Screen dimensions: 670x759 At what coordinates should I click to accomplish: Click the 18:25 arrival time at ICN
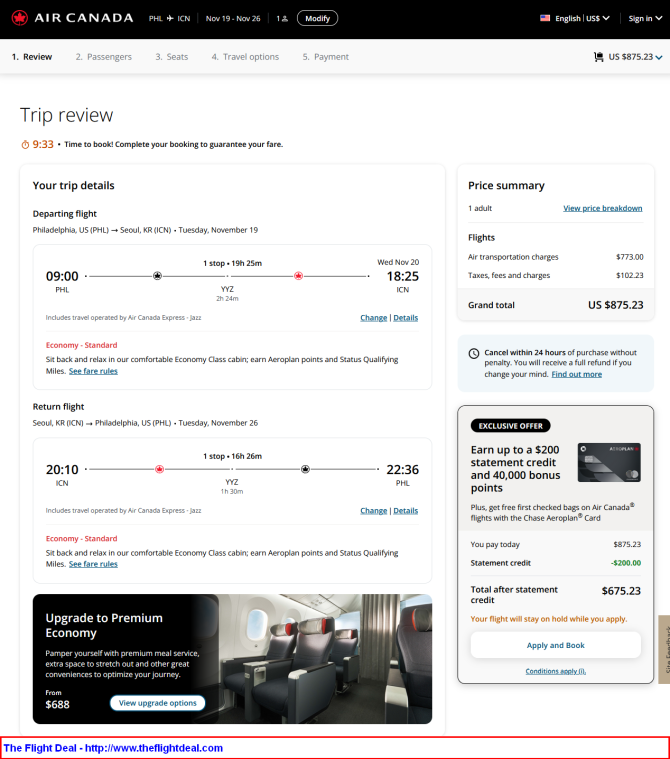[x=402, y=276]
